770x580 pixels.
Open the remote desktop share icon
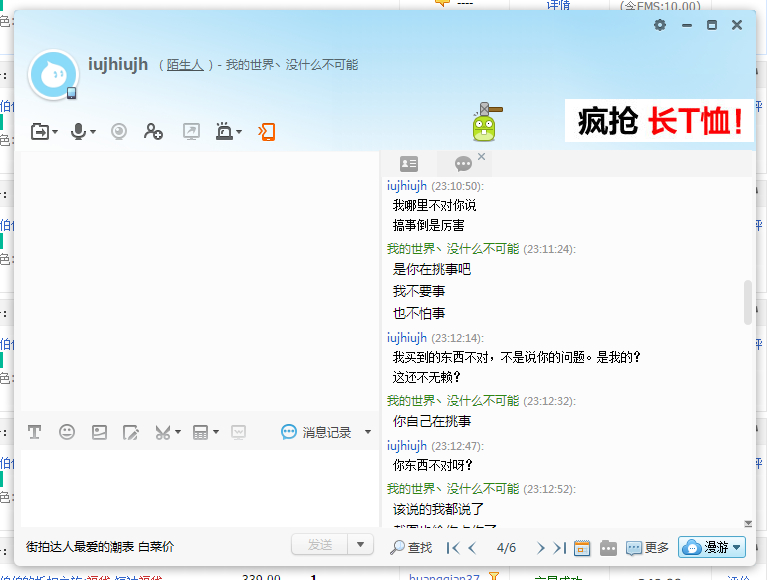191,132
